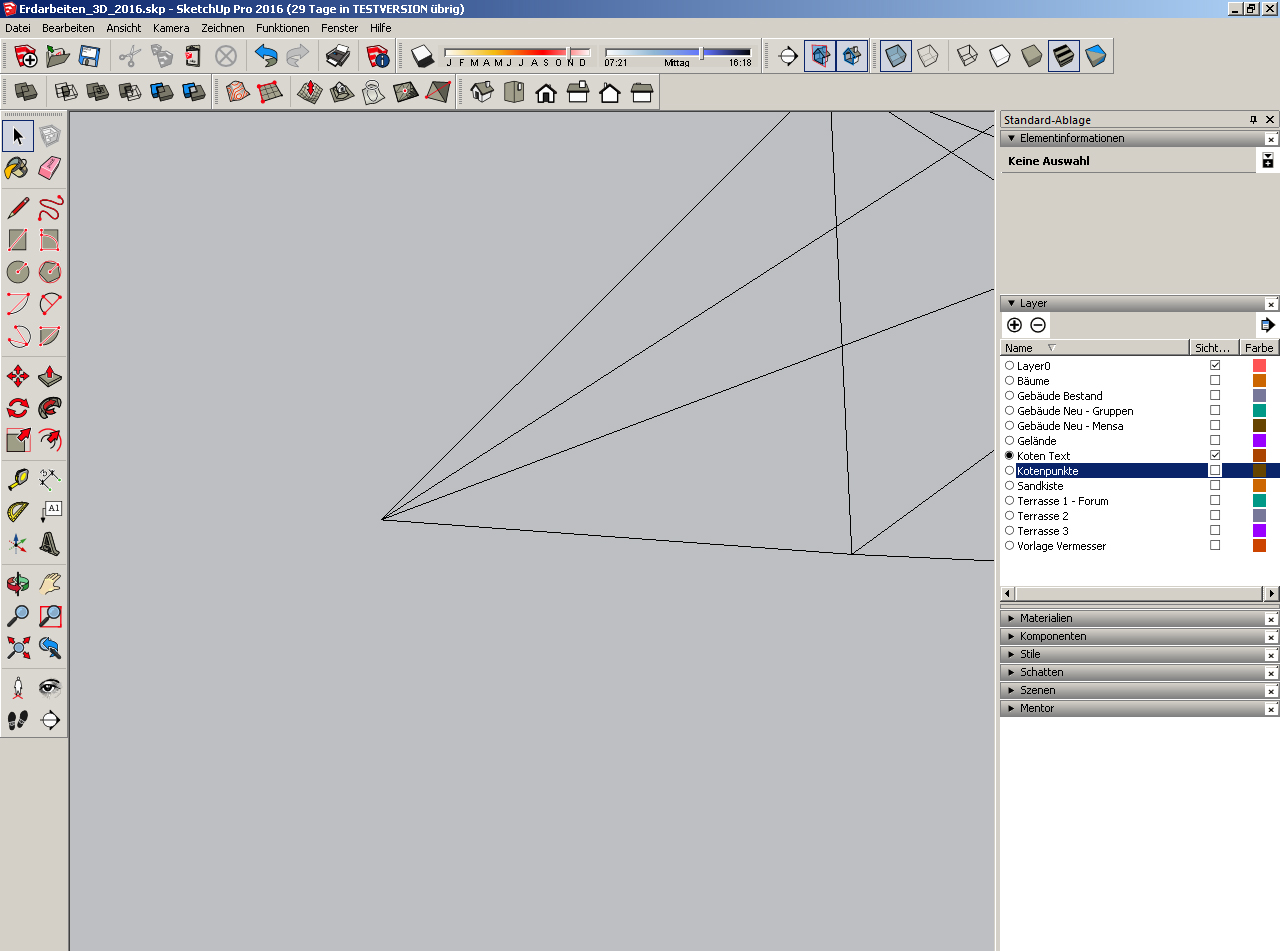Expand the Materialien panel
Screen dimensions: 1280x951
[x=1045, y=619]
